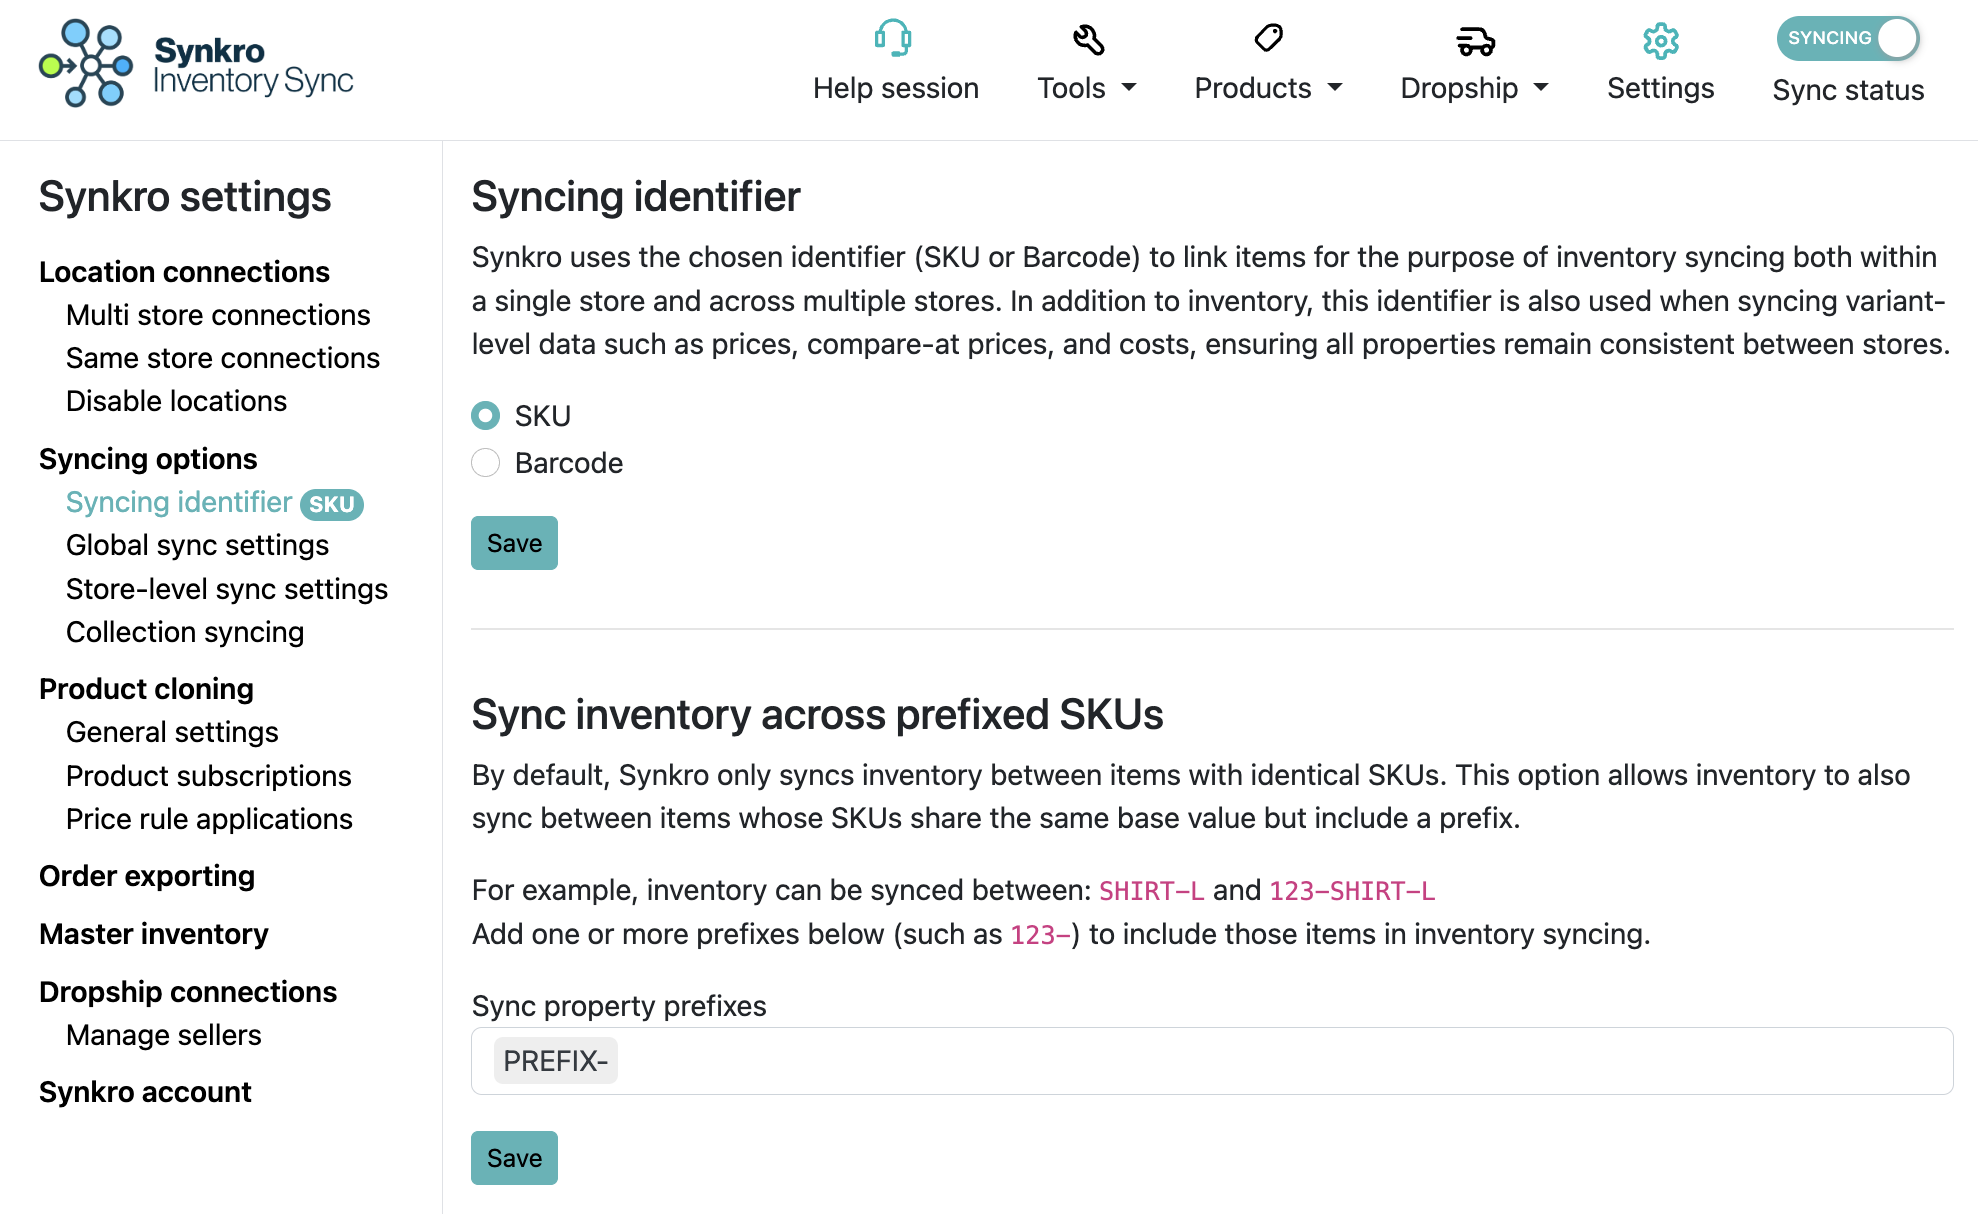Expand the Tools dropdown menu
The width and height of the screenshot is (1978, 1214).
tap(1090, 88)
